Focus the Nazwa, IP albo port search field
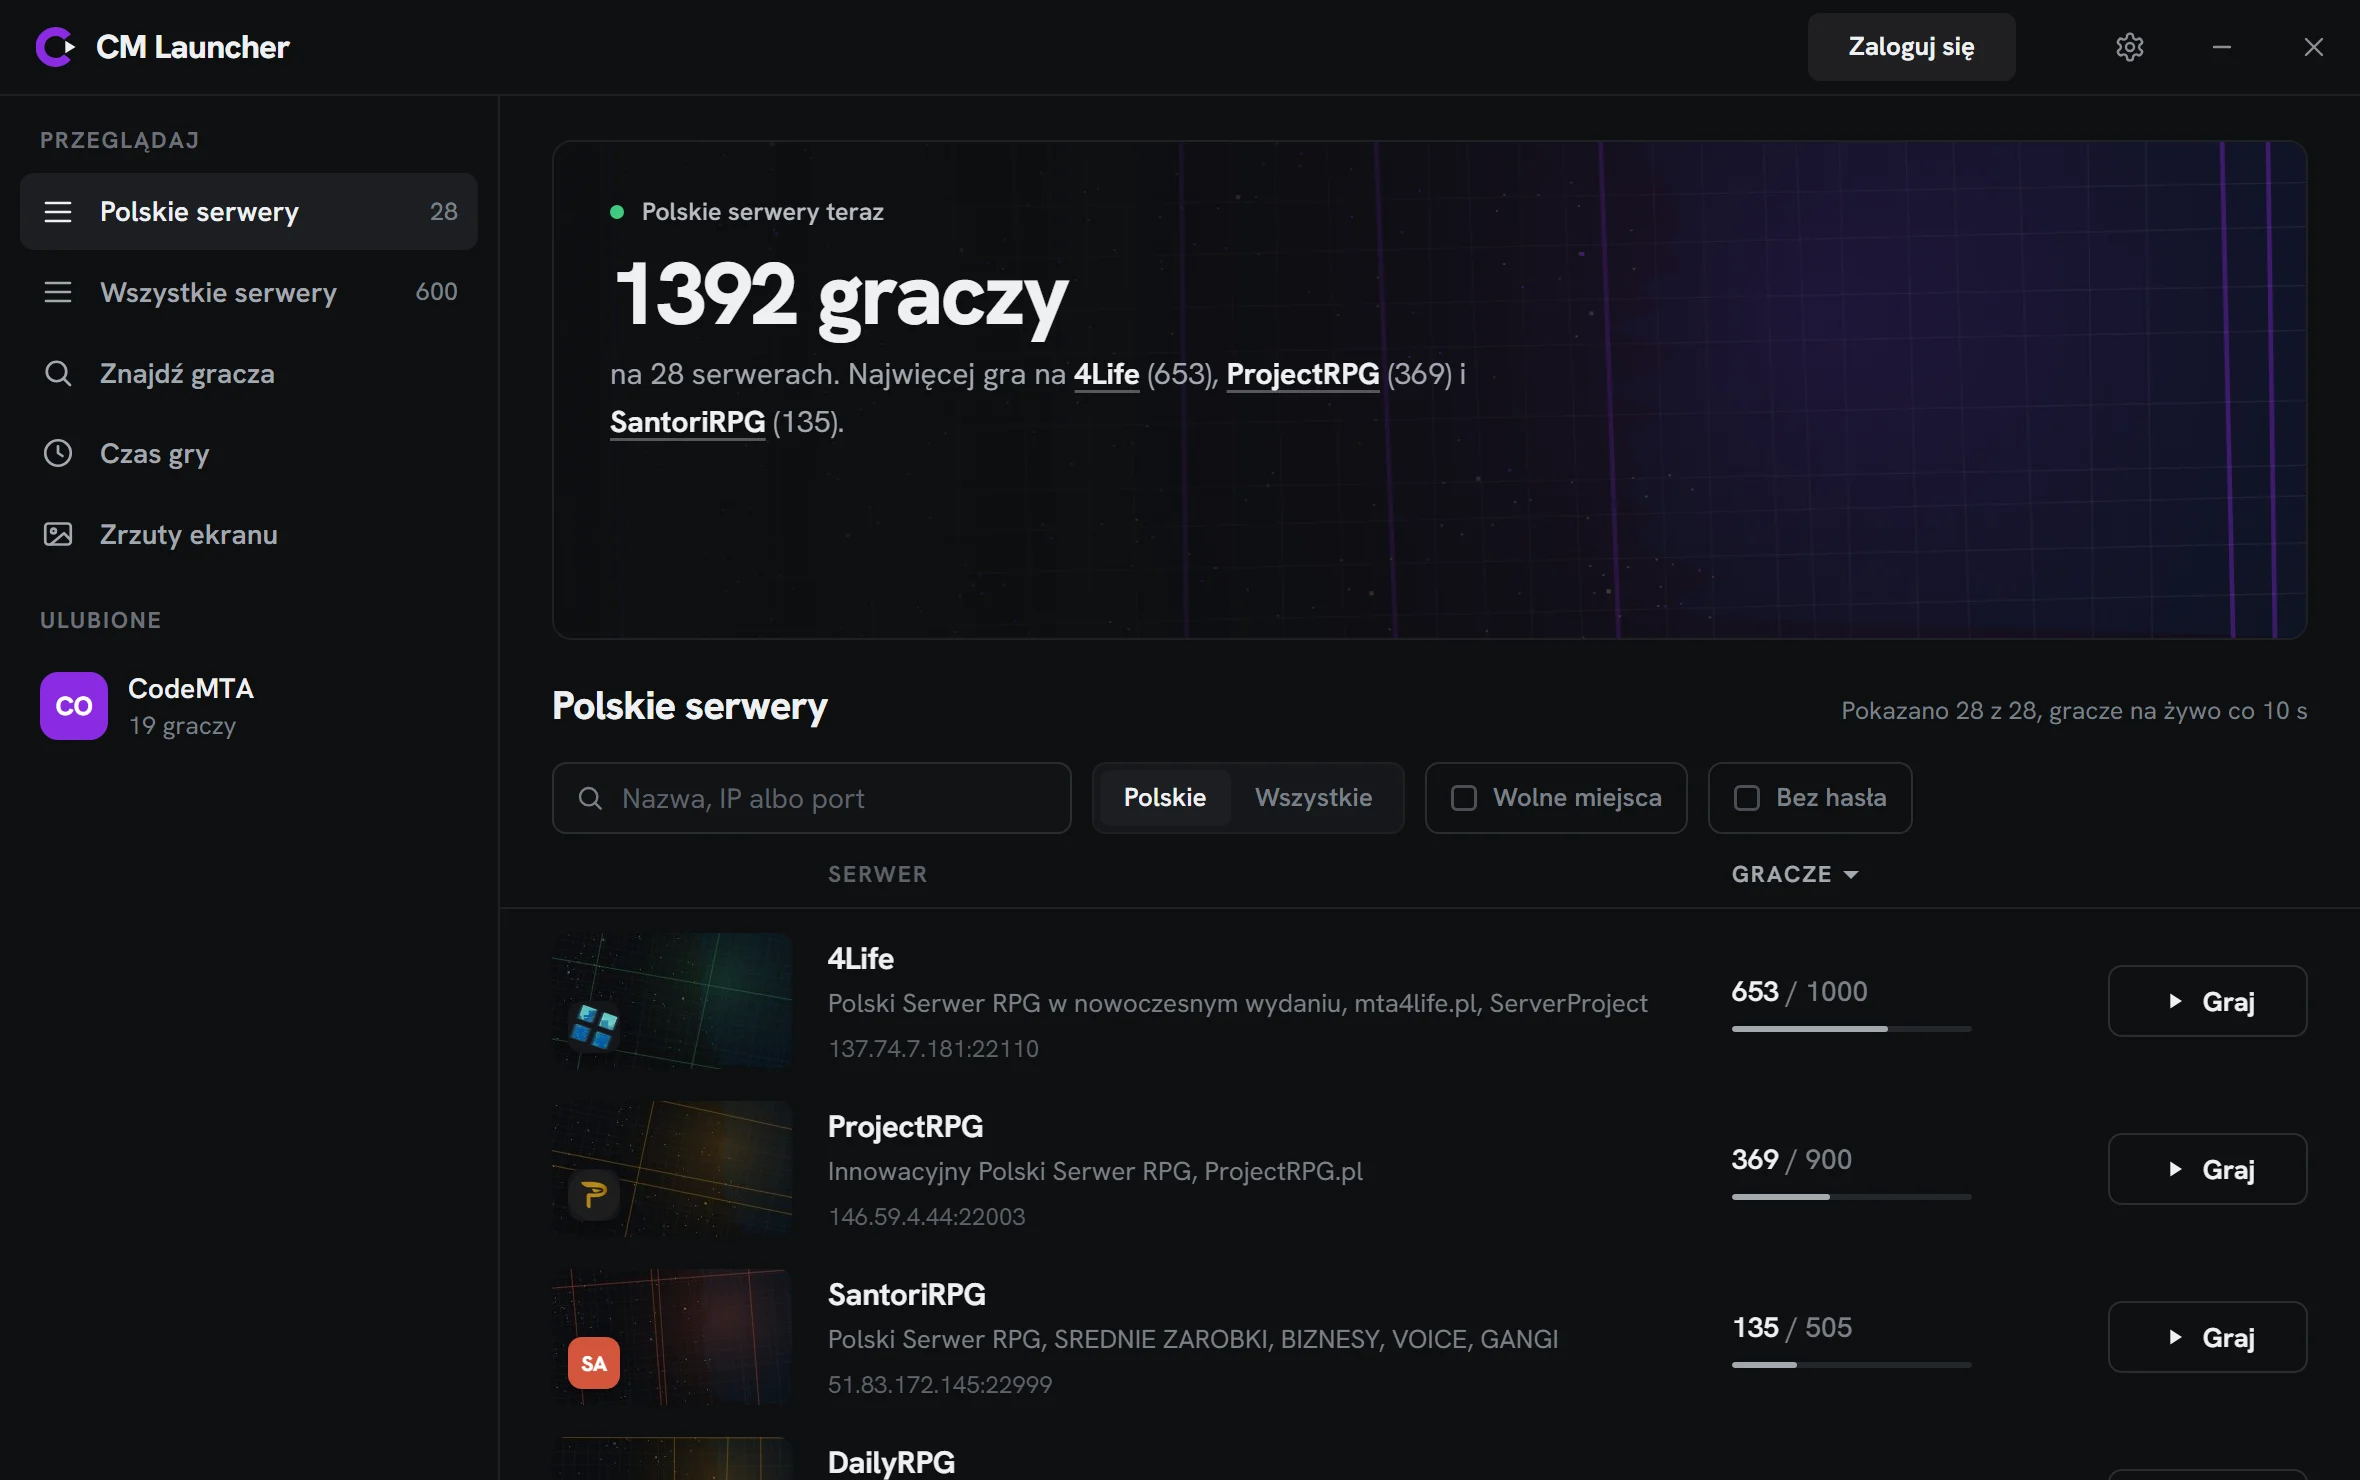The width and height of the screenshot is (2360, 1480). pos(811,798)
